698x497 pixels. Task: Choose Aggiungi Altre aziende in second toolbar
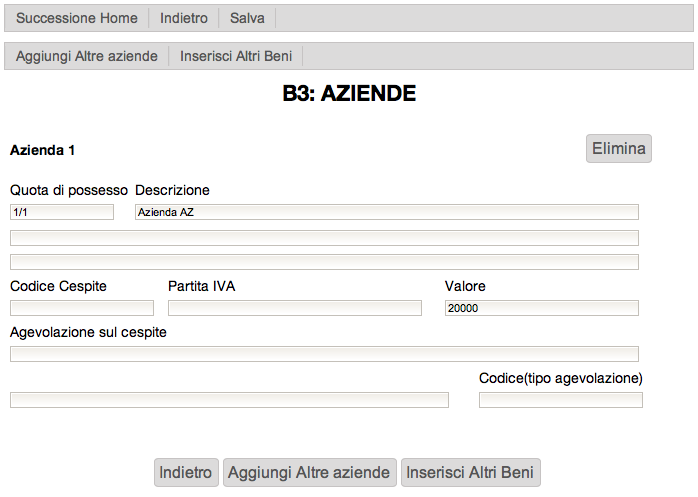click(x=87, y=56)
